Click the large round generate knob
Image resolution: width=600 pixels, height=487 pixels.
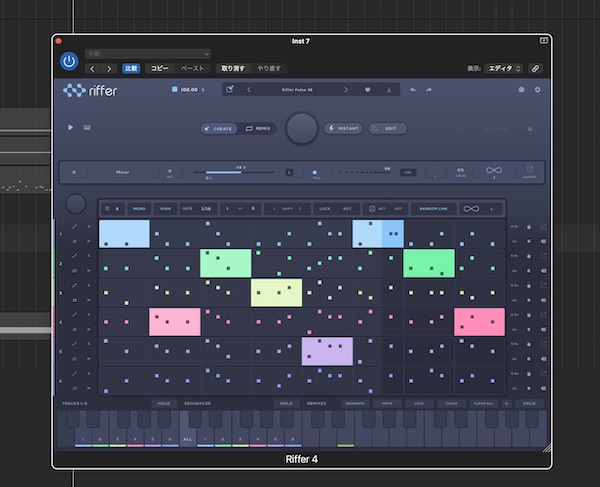[x=302, y=128]
